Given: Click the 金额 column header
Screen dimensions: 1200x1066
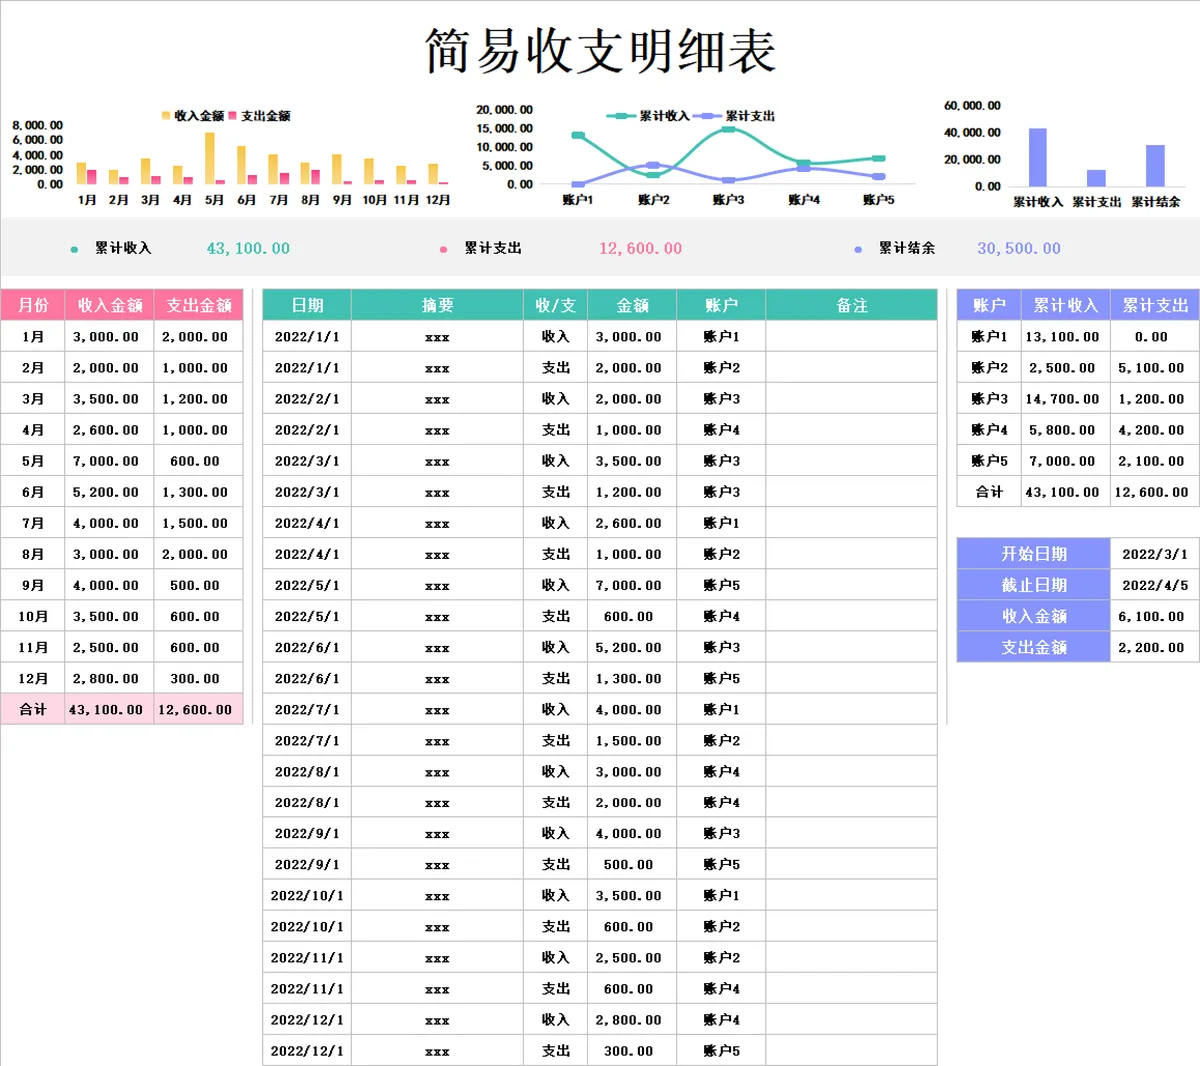Looking at the screenshot, I should click(632, 305).
